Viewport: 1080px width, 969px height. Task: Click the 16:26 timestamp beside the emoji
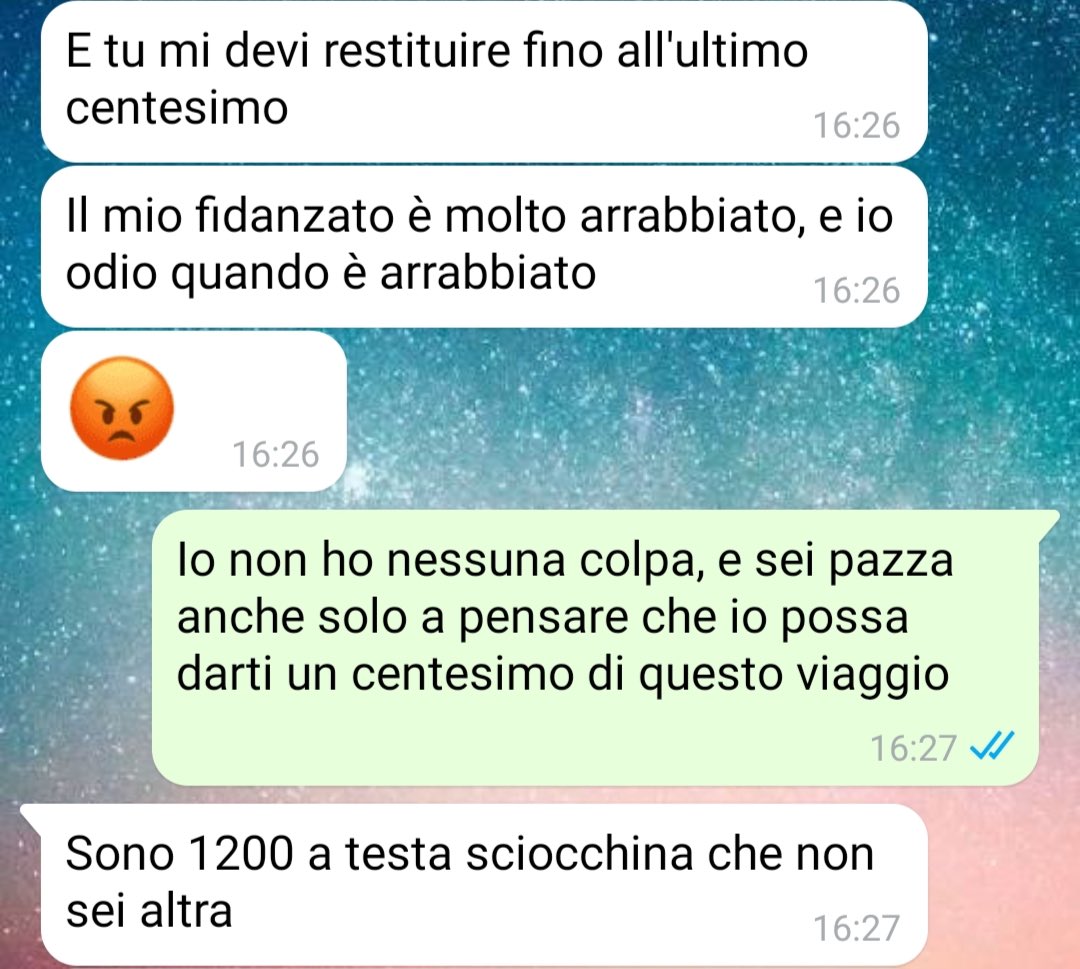click(276, 455)
